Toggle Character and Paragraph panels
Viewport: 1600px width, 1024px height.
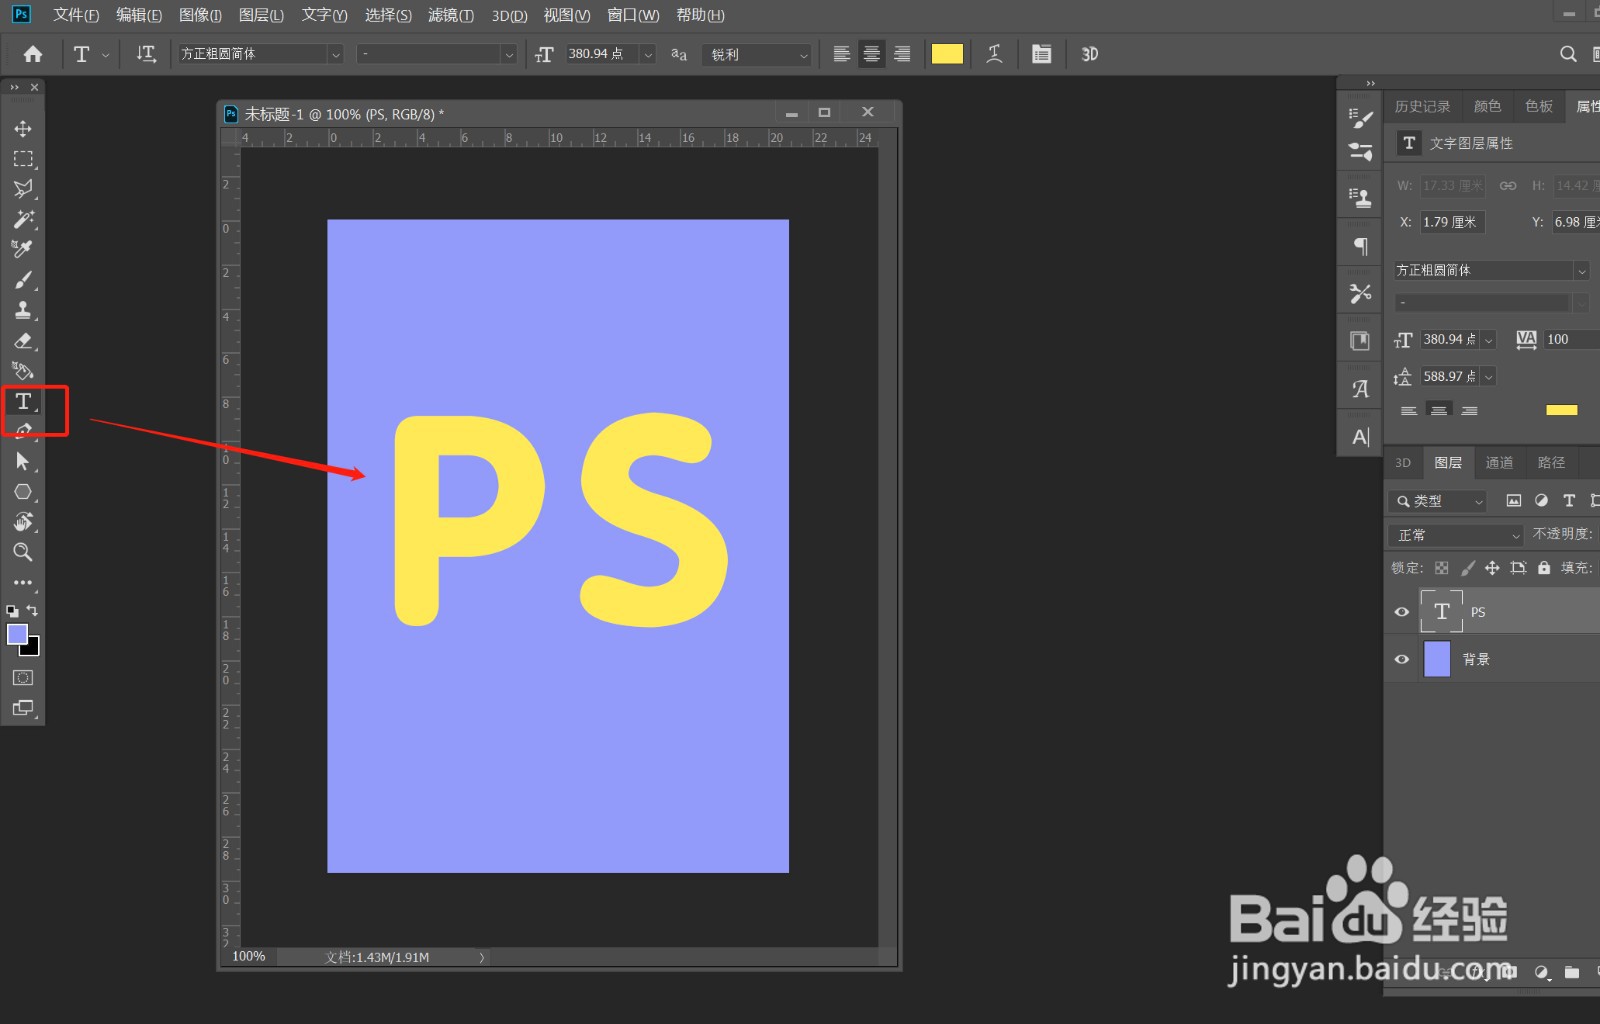tap(1041, 54)
